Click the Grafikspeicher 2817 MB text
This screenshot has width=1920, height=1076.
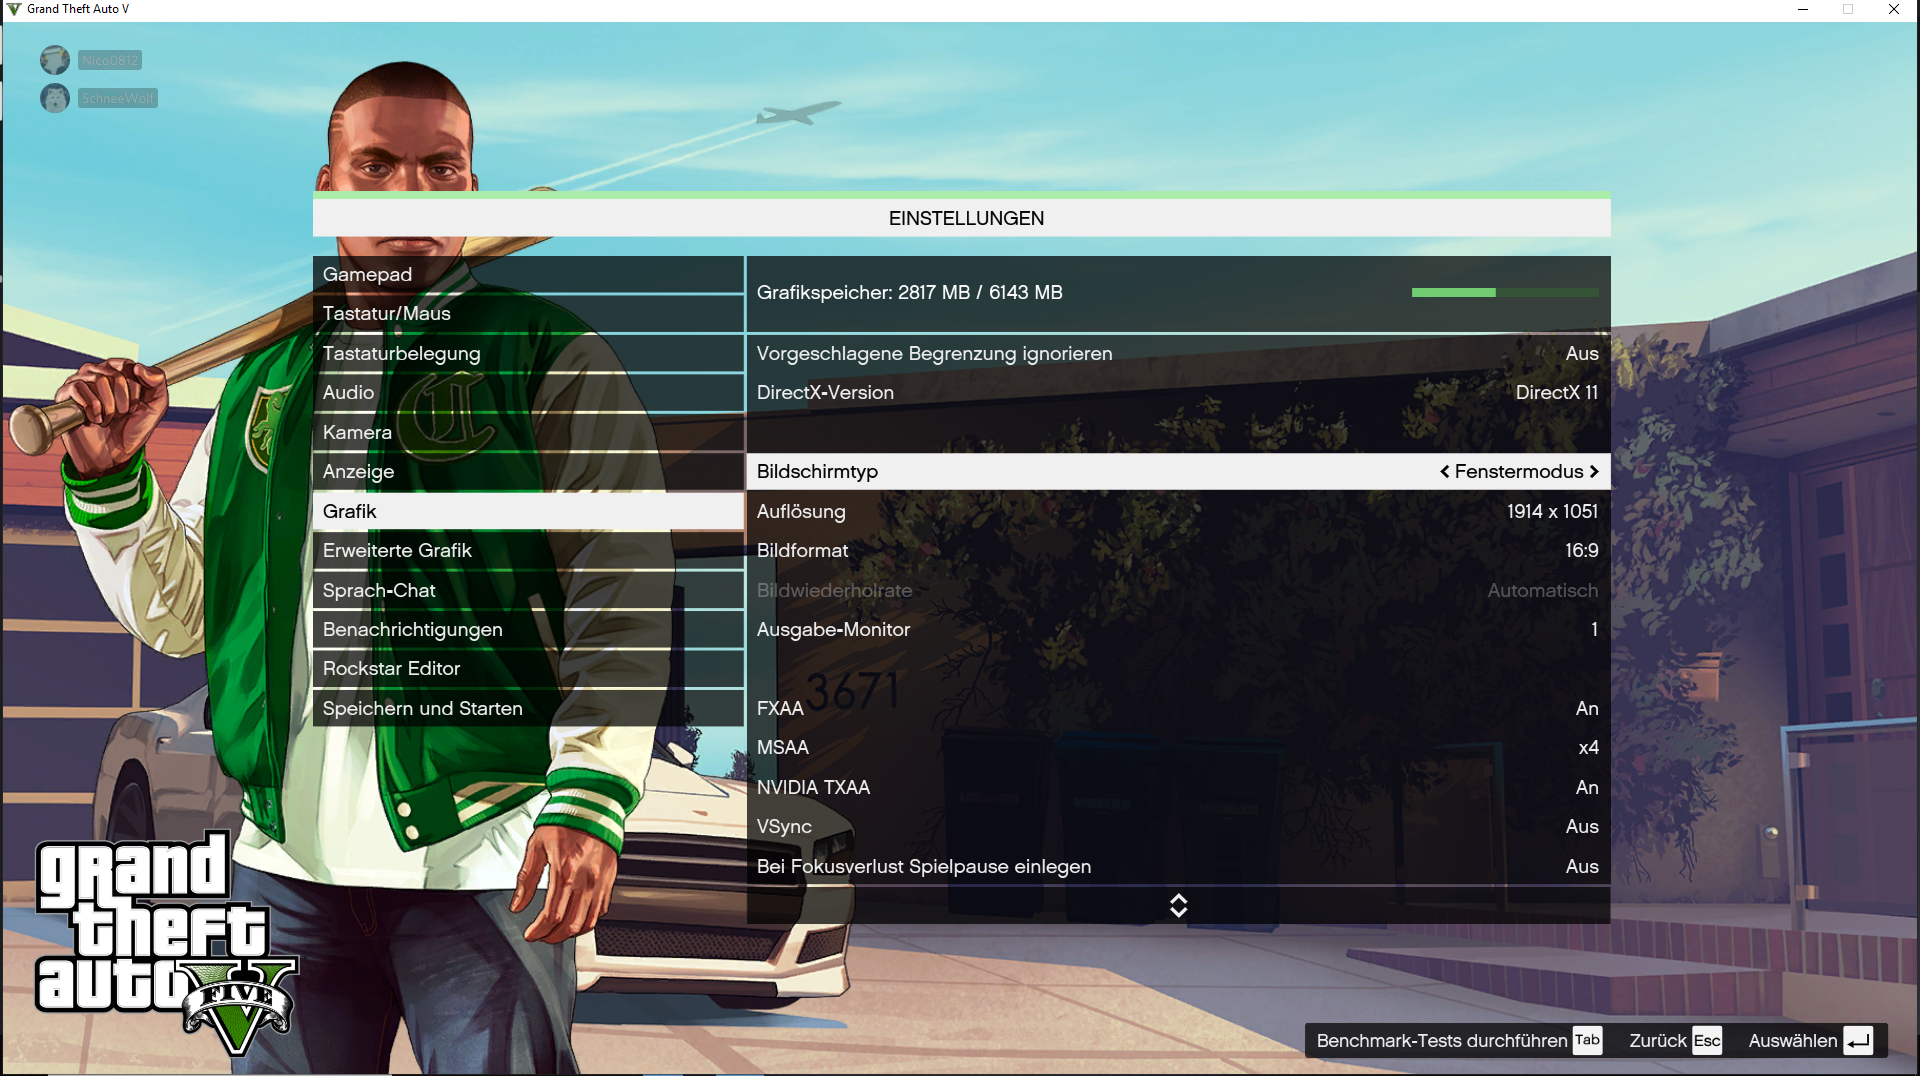tap(909, 293)
